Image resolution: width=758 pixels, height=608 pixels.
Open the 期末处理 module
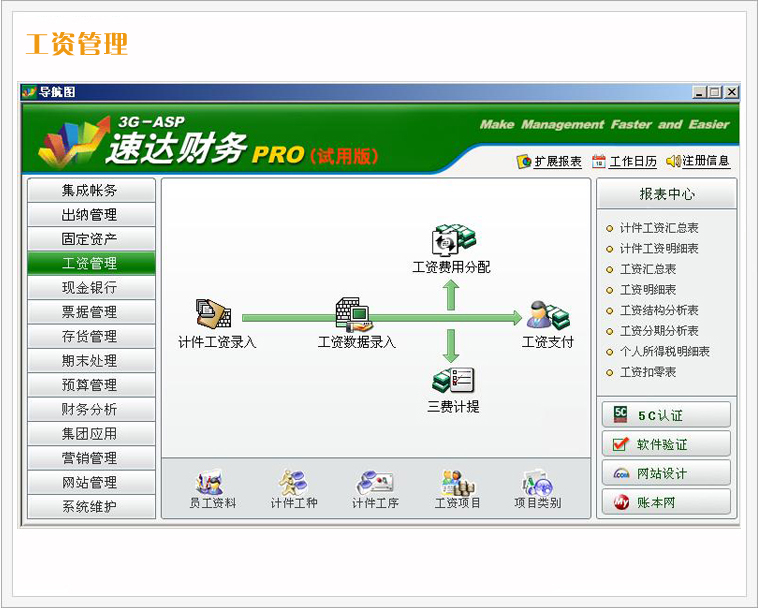[x=91, y=361]
